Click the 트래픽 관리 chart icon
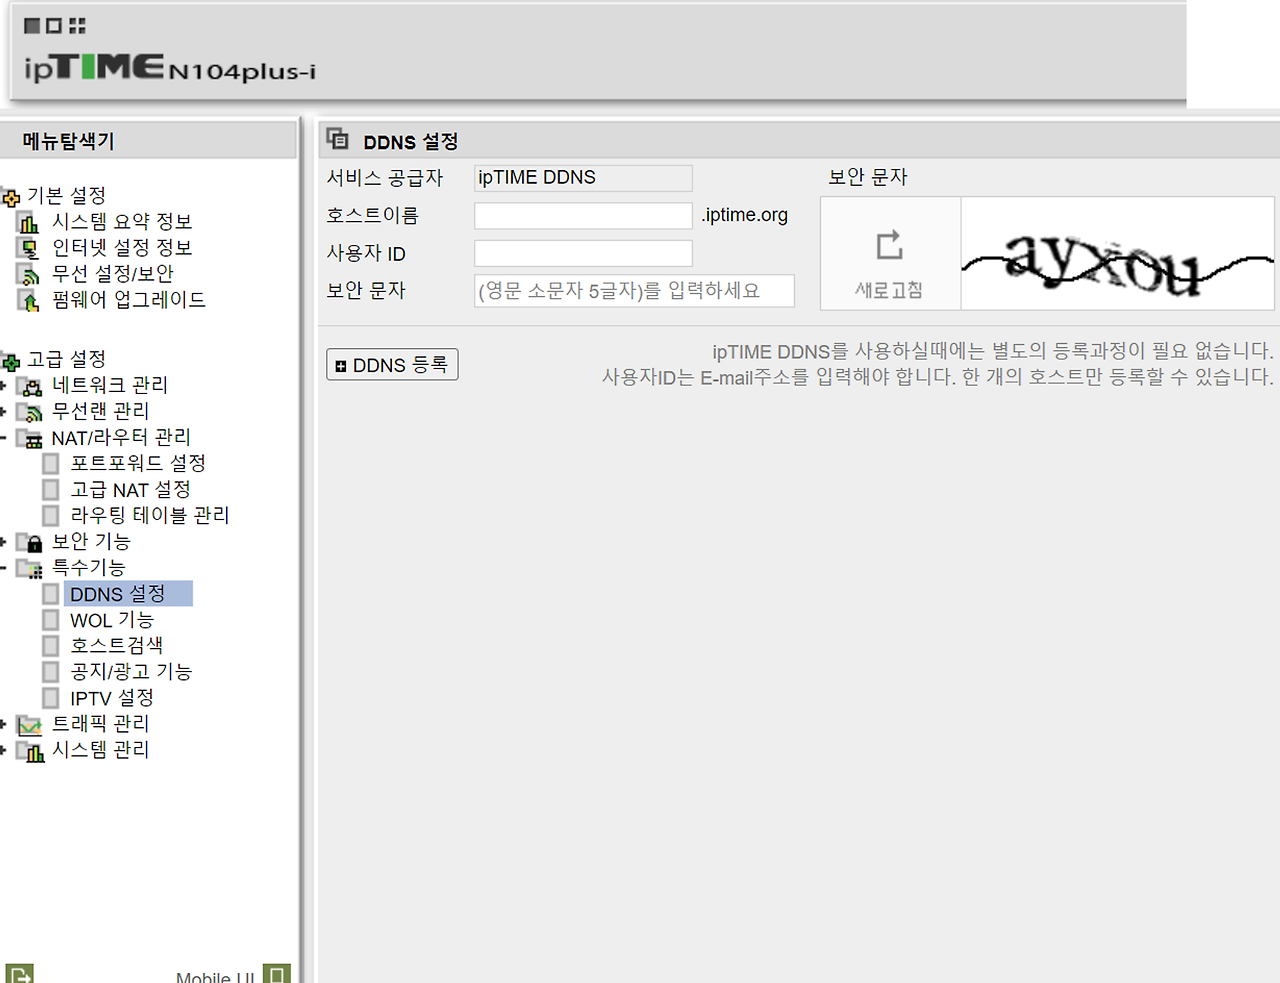 point(31,724)
